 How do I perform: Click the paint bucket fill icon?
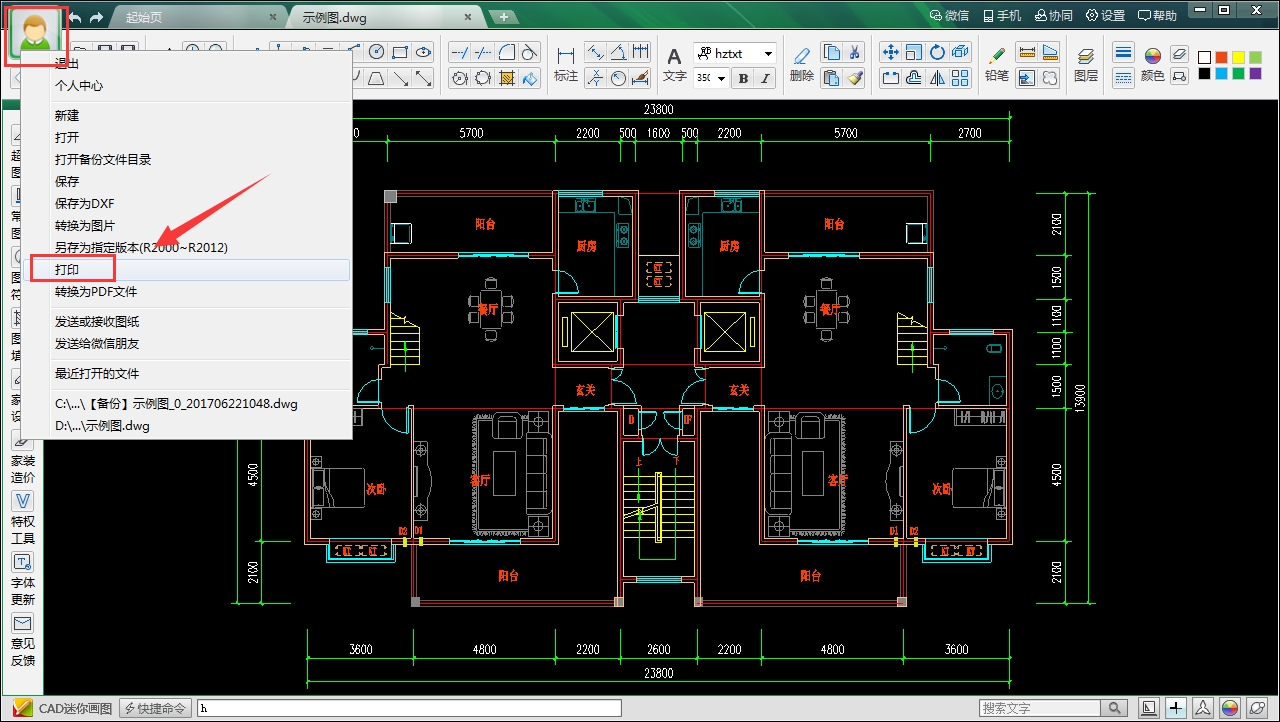tap(531, 78)
